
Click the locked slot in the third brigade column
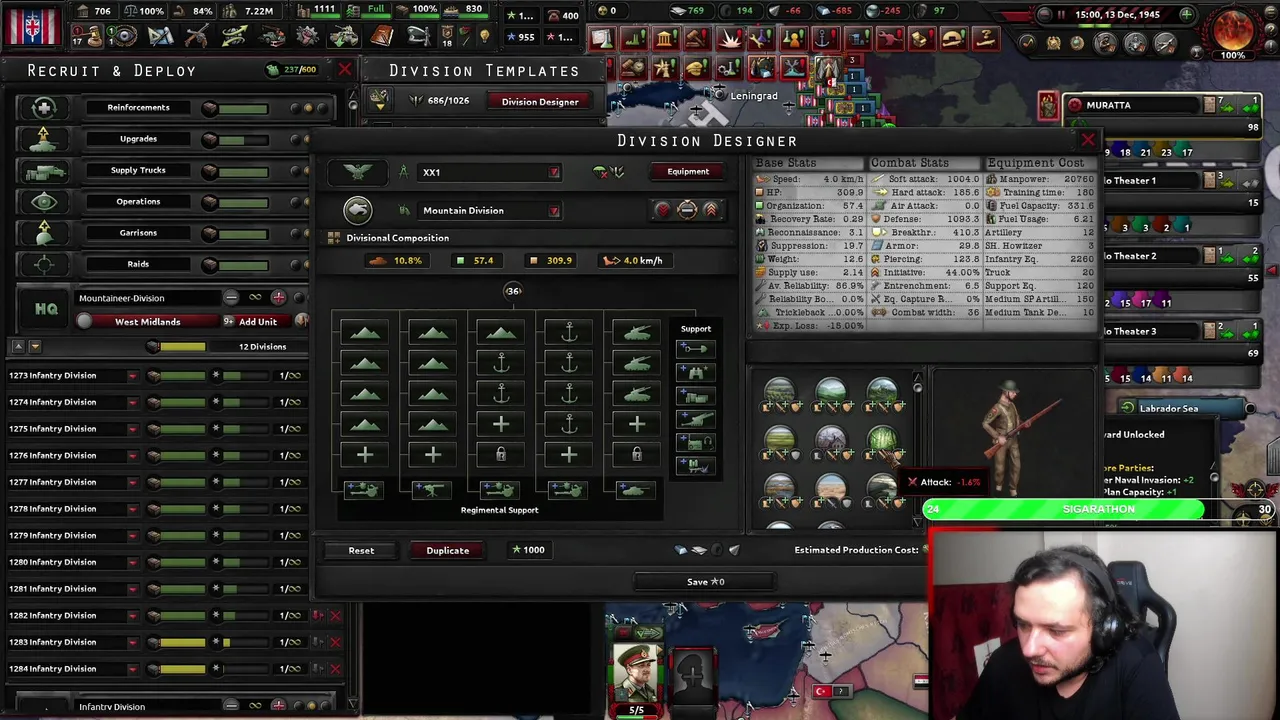tap(501, 455)
